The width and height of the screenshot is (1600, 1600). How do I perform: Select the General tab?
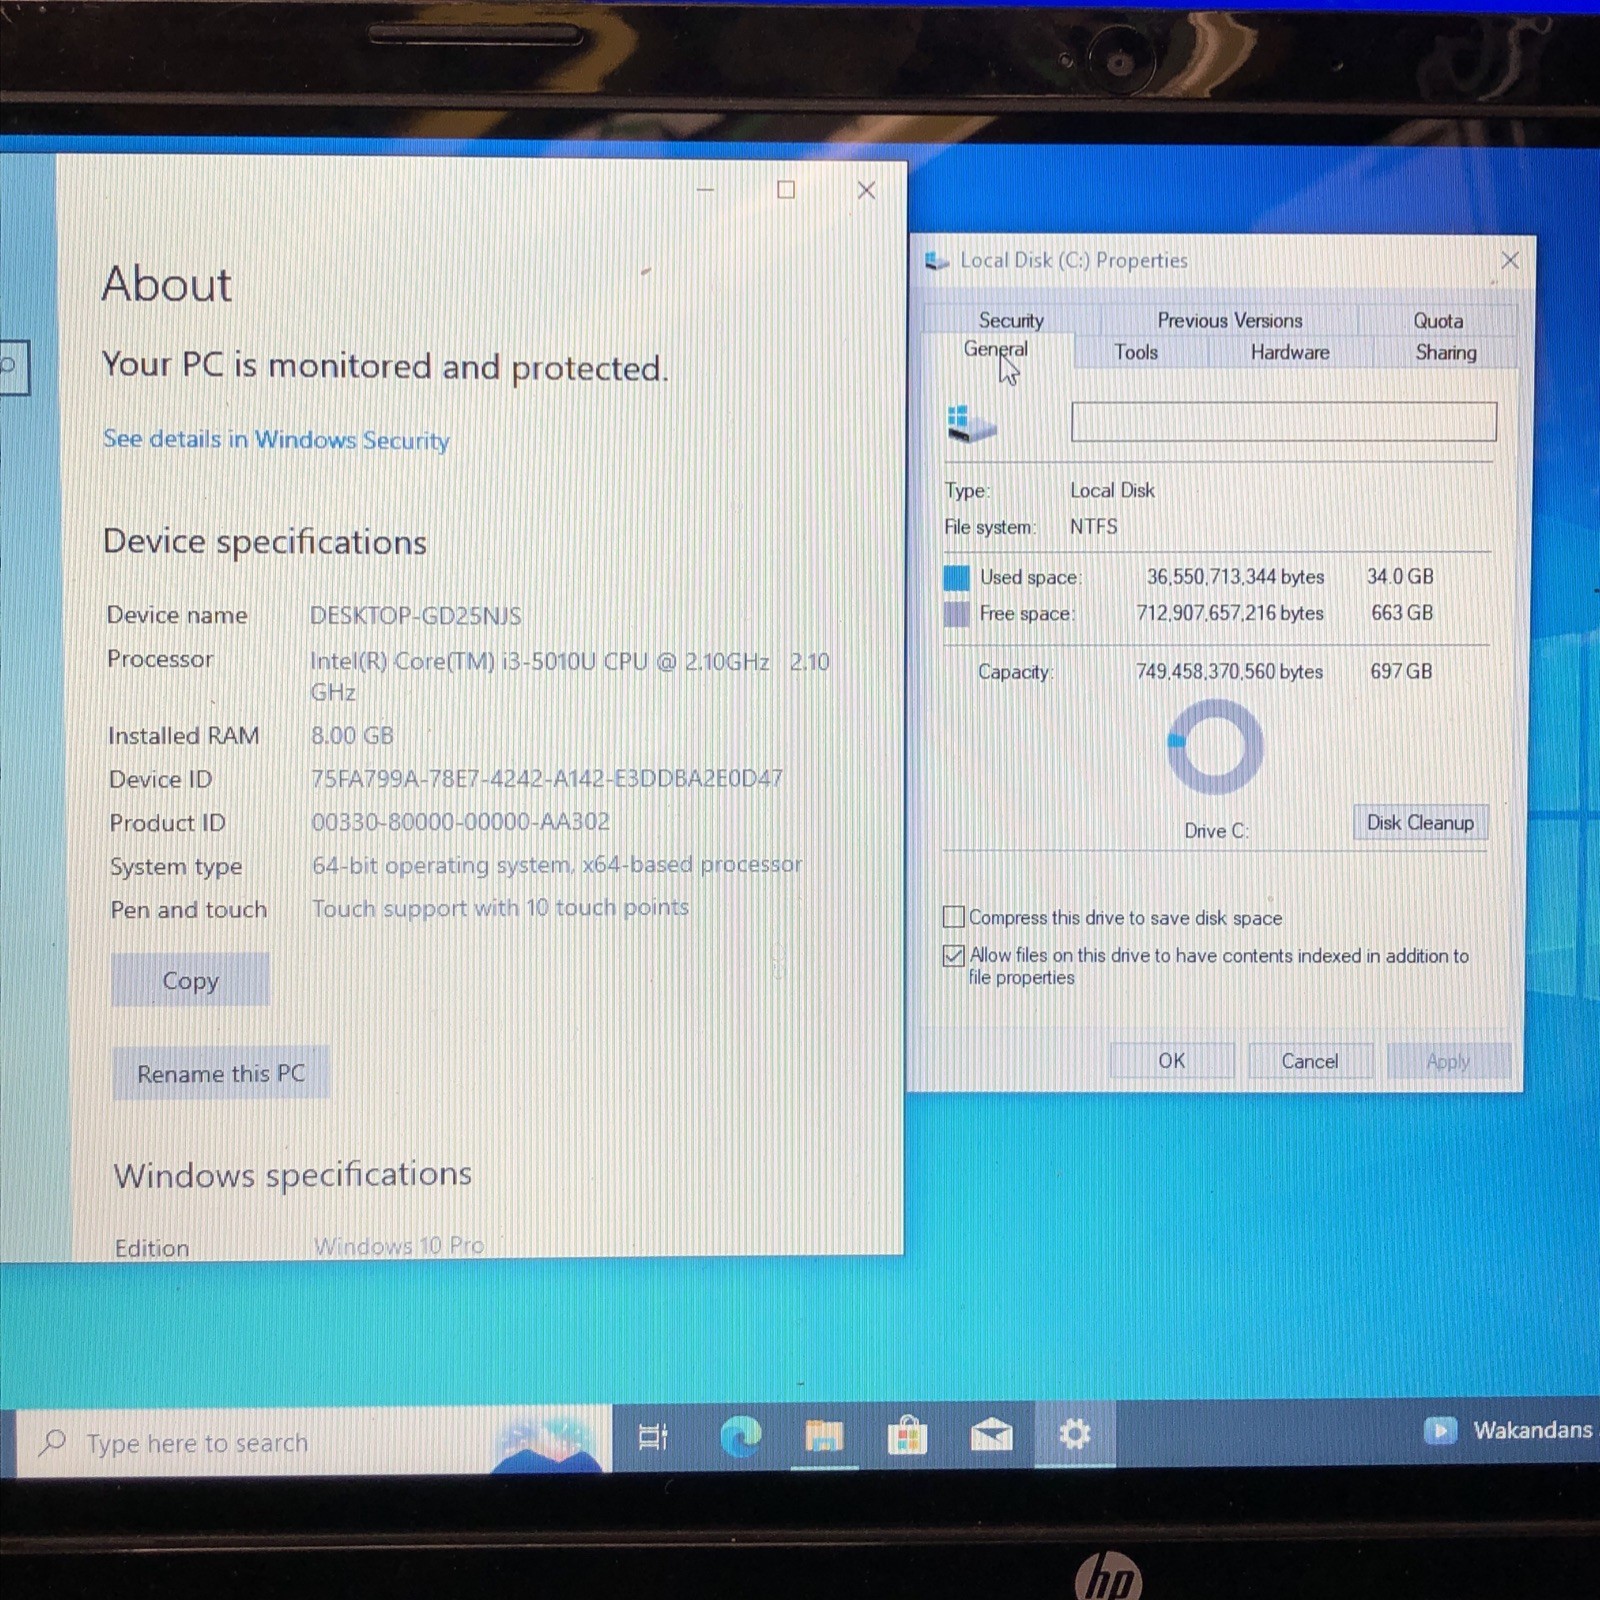(996, 349)
